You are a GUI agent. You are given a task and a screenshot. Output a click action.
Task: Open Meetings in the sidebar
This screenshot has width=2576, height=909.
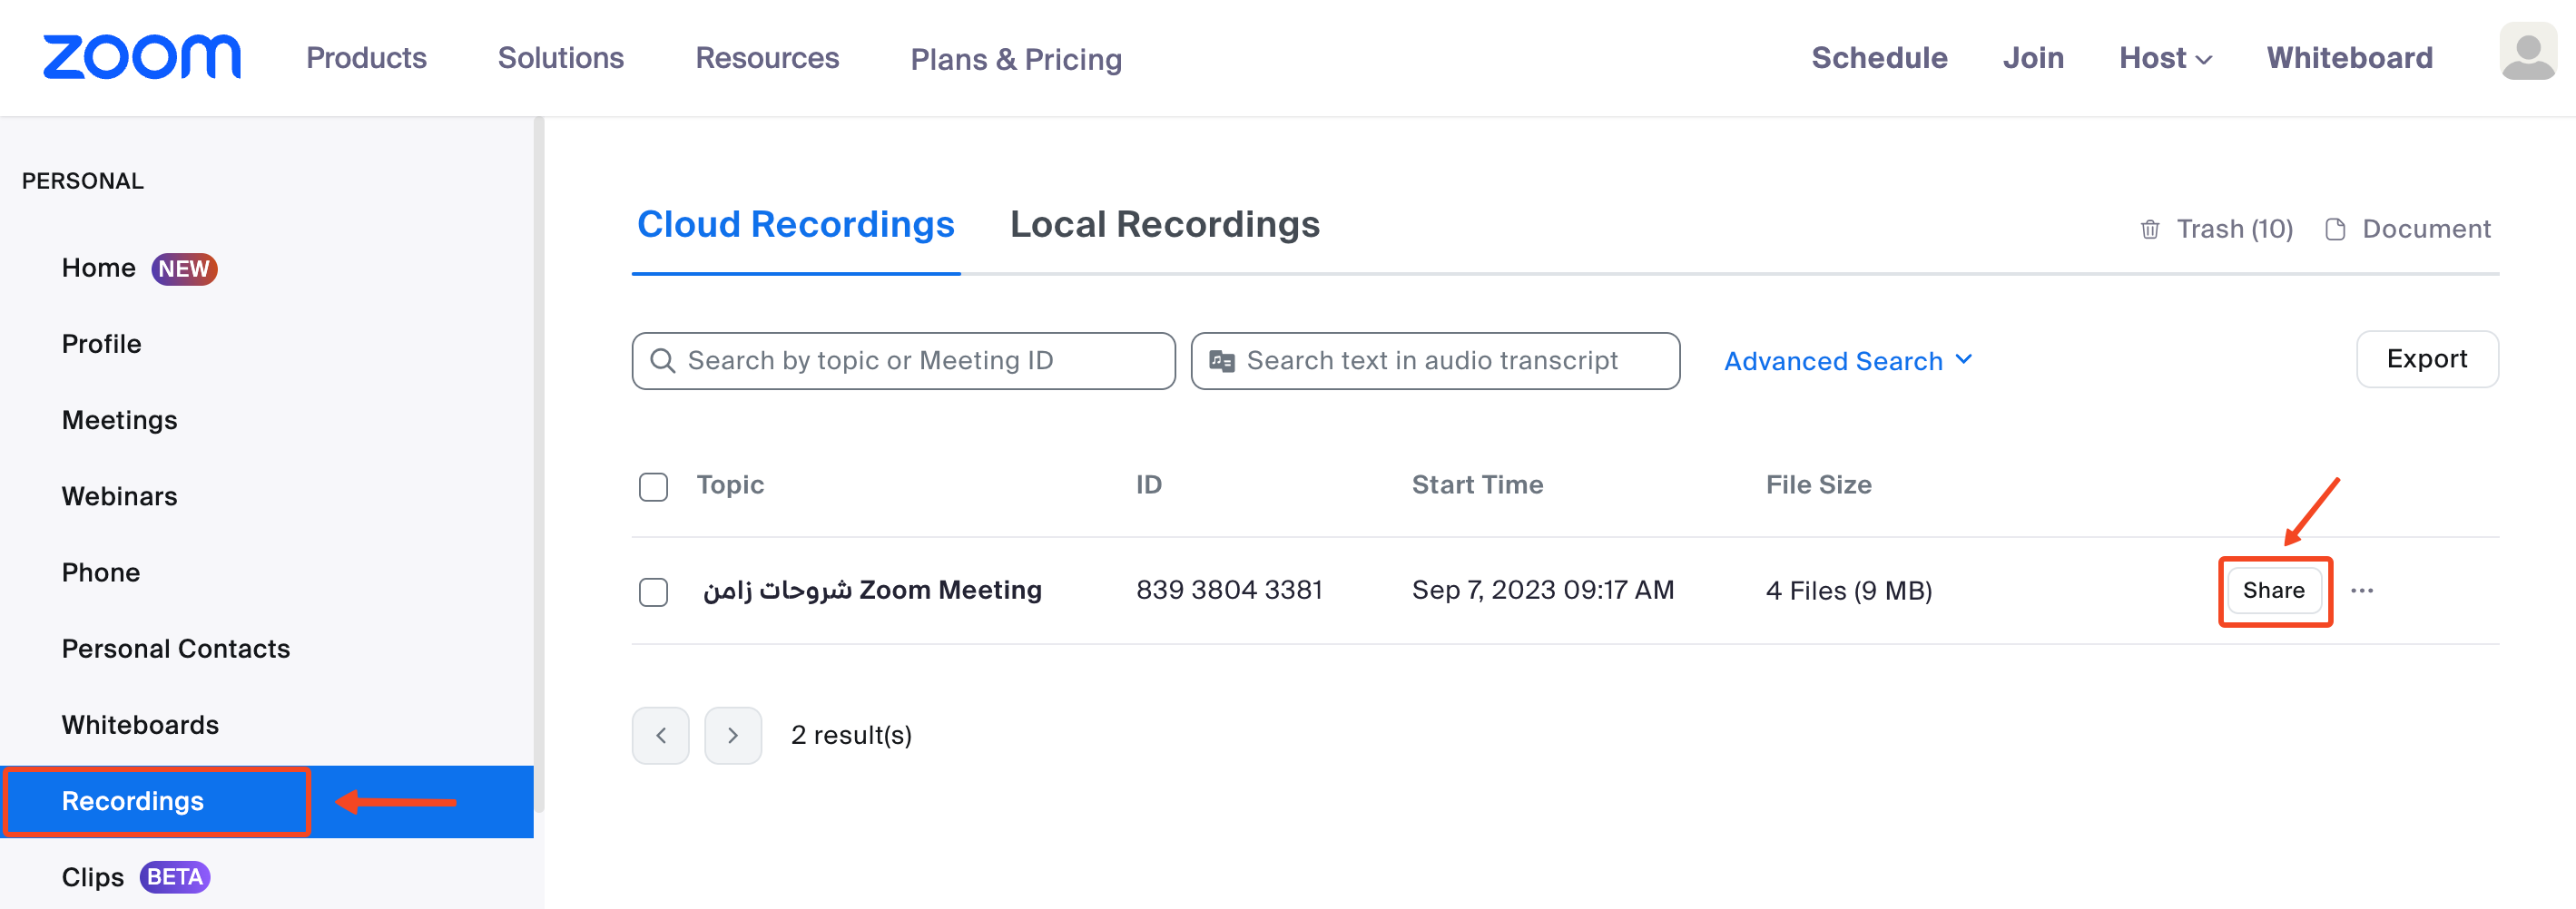coord(119,420)
